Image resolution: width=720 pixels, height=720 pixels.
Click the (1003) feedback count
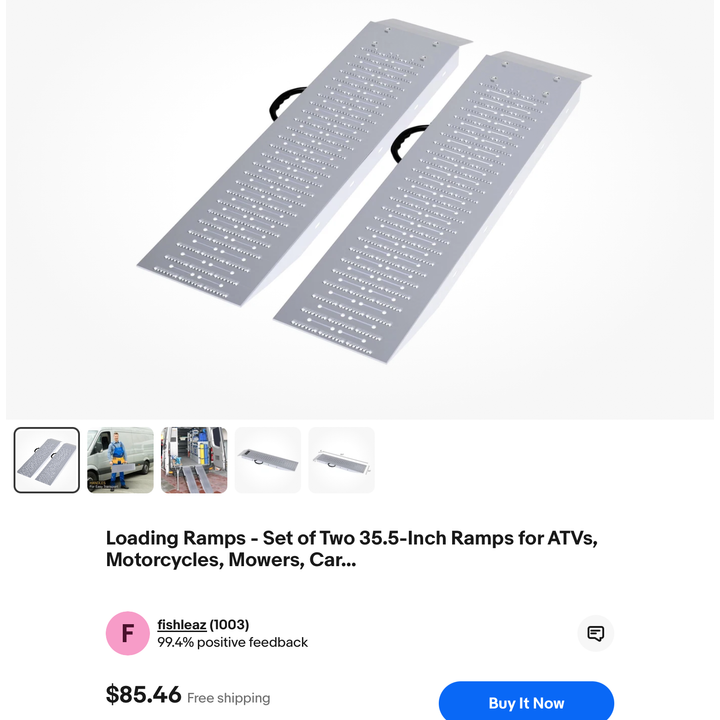(x=229, y=624)
